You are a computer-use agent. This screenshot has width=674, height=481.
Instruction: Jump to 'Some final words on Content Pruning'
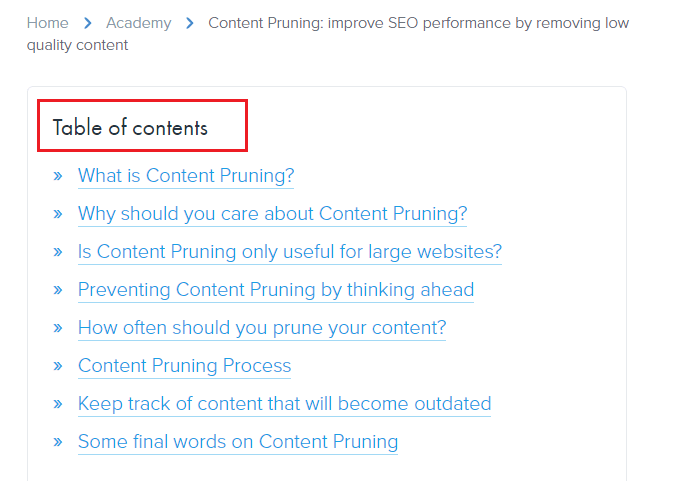click(238, 442)
